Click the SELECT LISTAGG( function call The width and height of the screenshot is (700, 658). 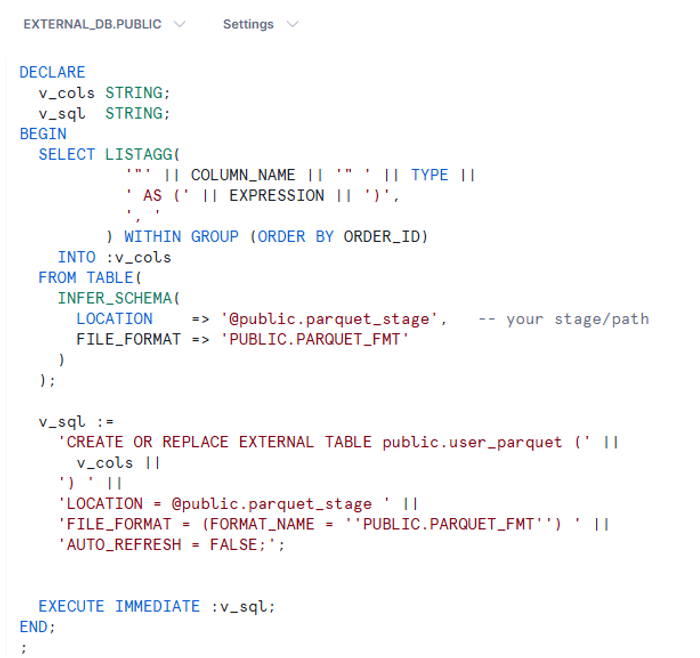[x=109, y=154]
